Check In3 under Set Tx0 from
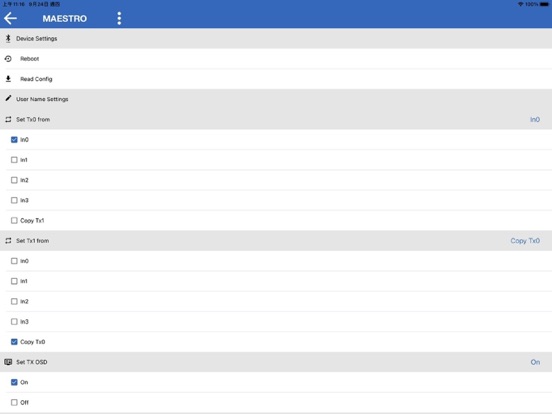Image resolution: width=552 pixels, height=414 pixels. [14, 200]
